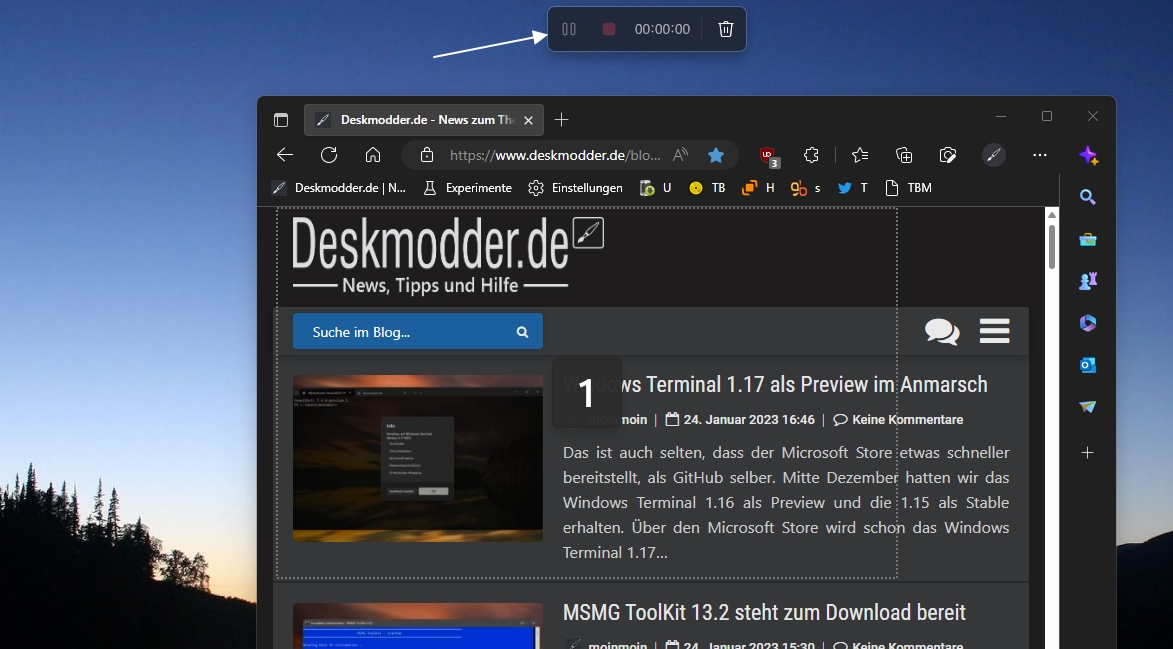Go to the browser home page

click(x=373, y=155)
